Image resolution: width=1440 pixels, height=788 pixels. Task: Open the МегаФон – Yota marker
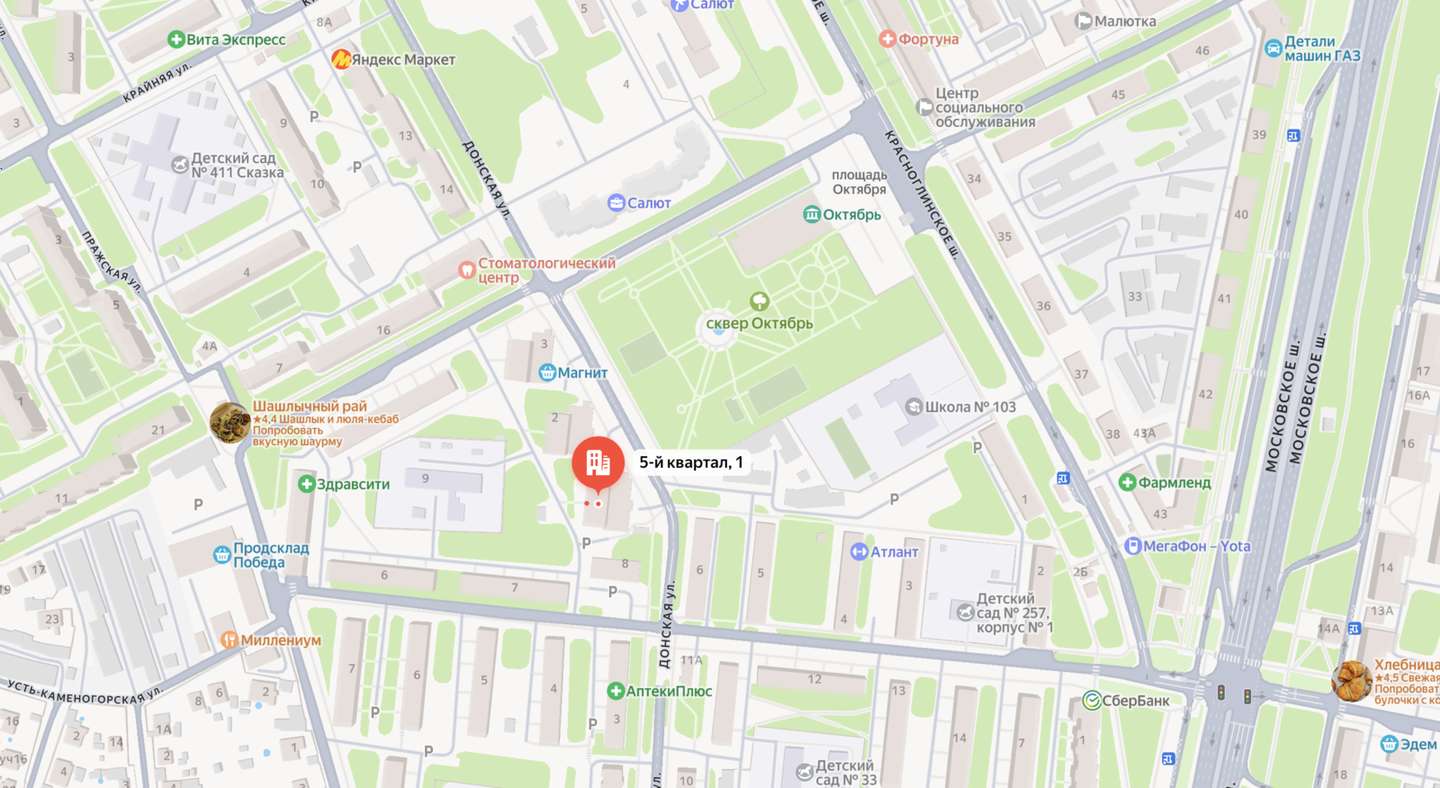click(x=1133, y=546)
